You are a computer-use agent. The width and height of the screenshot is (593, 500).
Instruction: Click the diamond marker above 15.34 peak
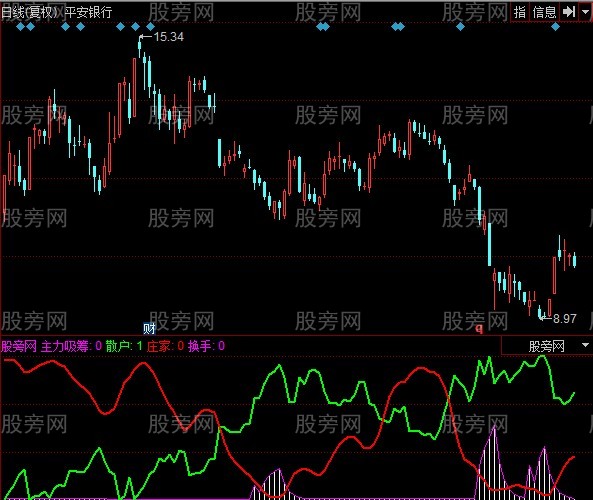(x=135, y=27)
